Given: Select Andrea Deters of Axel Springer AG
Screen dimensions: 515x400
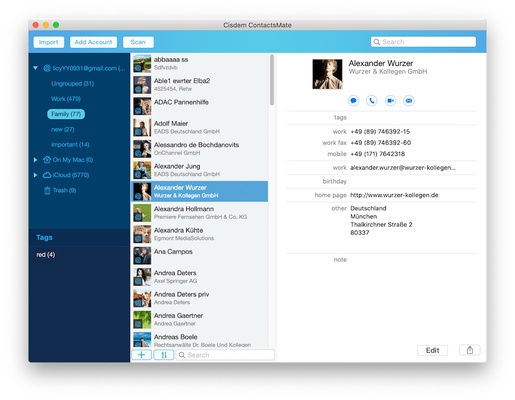Looking at the screenshot, I should click(x=199, y=277).
